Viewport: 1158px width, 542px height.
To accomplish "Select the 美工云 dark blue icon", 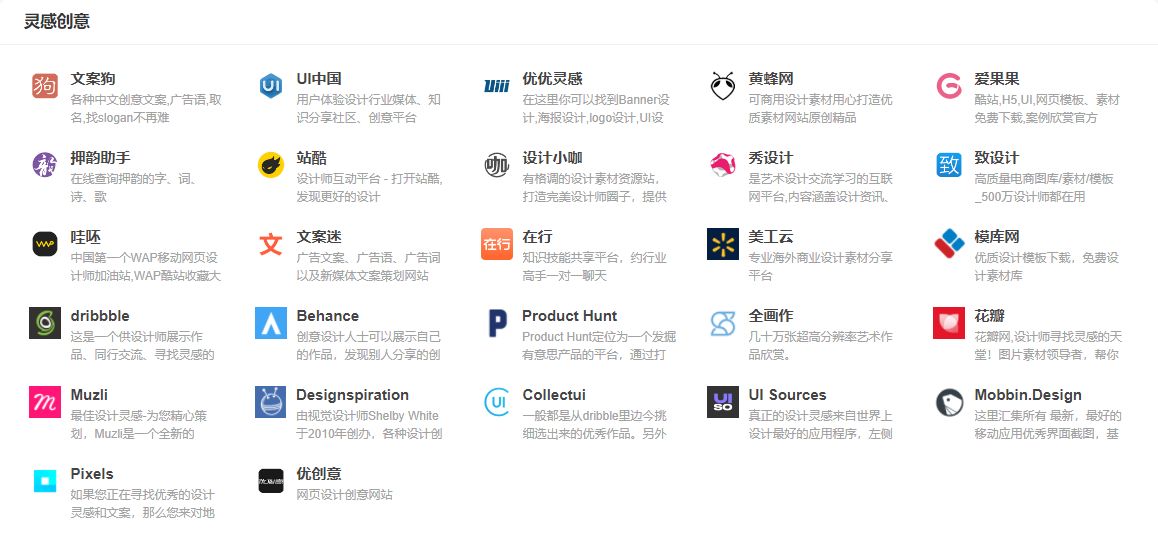I will coord(723,244).
